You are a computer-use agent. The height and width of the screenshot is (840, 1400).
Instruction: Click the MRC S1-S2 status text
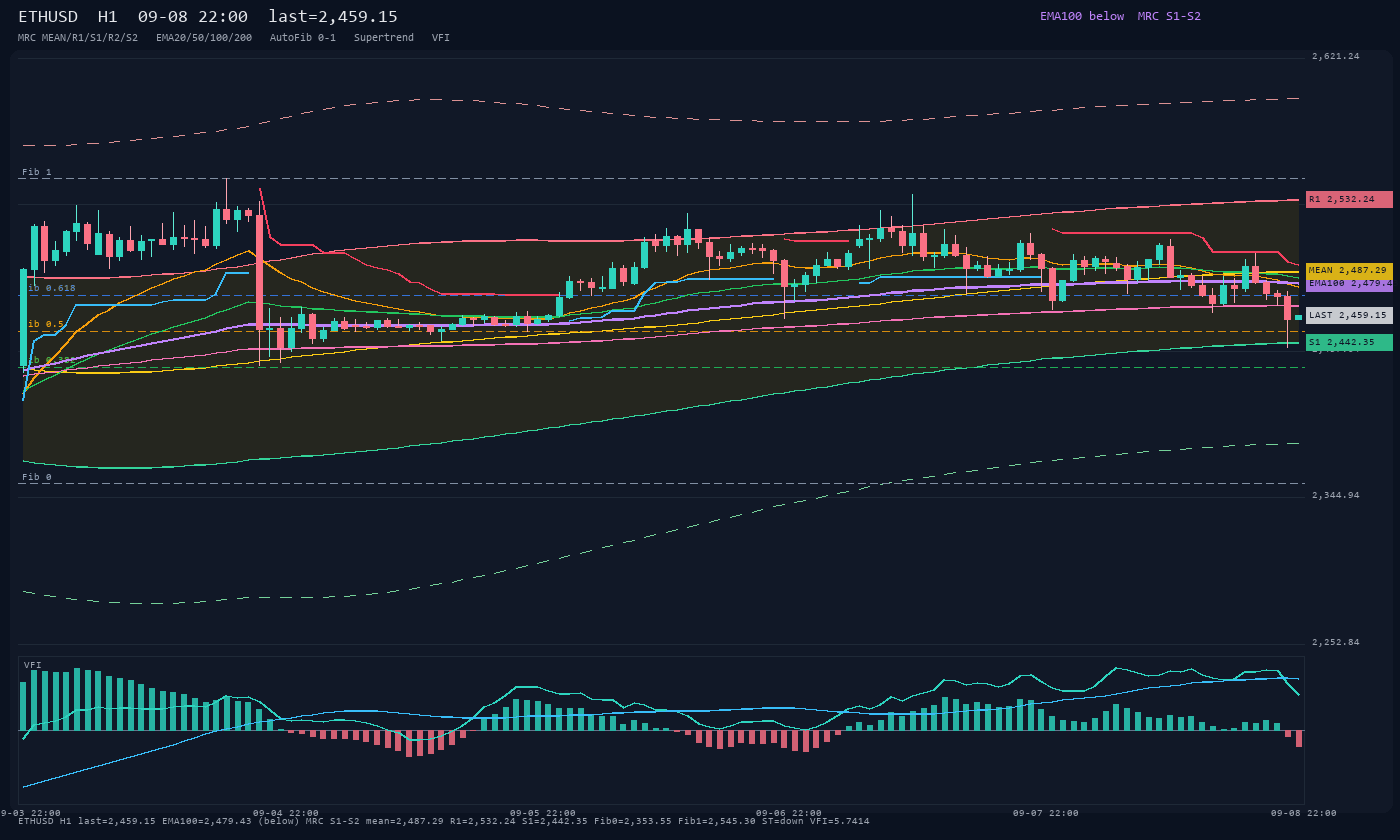pyautogui.click(x=1169, y=16)
